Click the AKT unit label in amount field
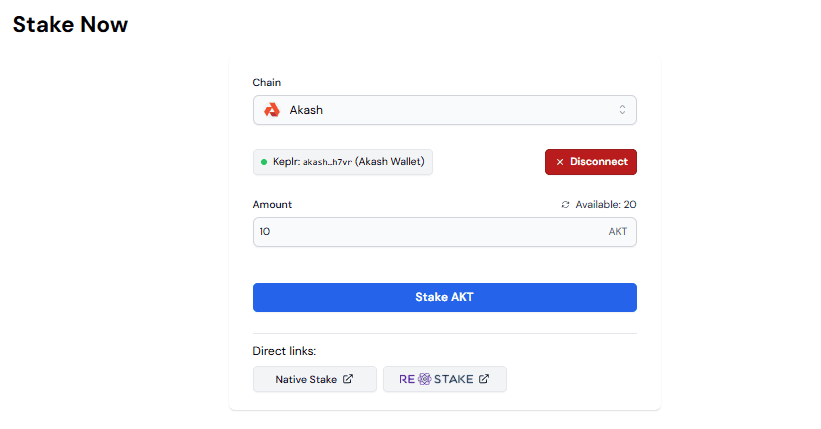The width and height of the screenshot is (821, 429). [618, 232]
